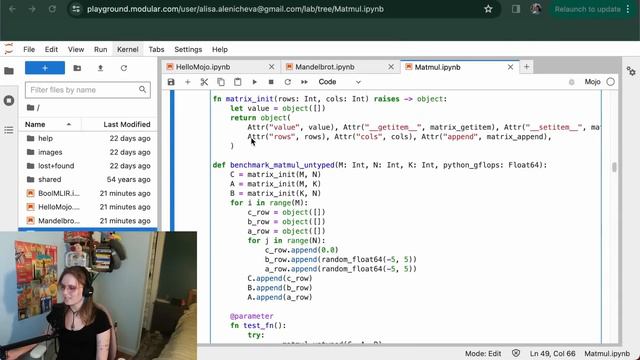Click the notebook trust shield icon

point(516,353)
